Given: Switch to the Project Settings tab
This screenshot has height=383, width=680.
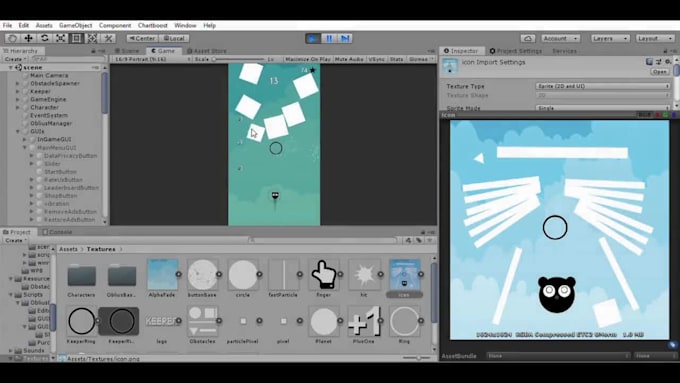Looking at the screenshot, I should tap(516, 51).
